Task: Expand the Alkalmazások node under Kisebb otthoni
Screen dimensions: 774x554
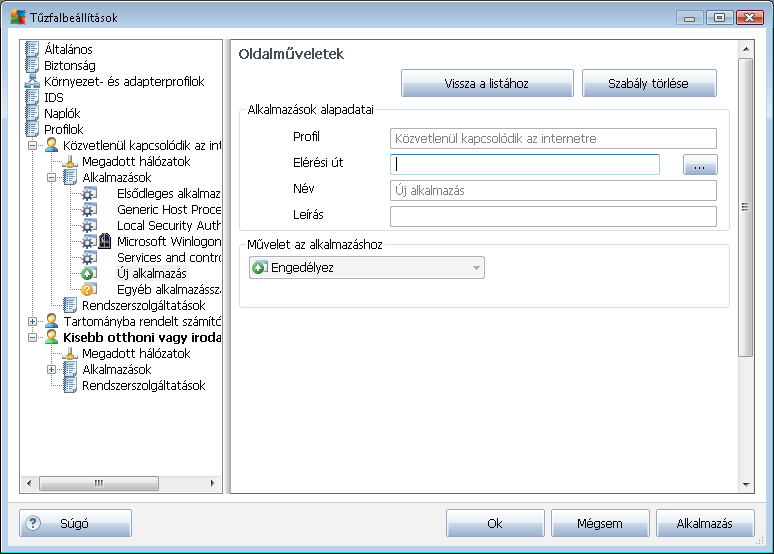Action: 51,369
